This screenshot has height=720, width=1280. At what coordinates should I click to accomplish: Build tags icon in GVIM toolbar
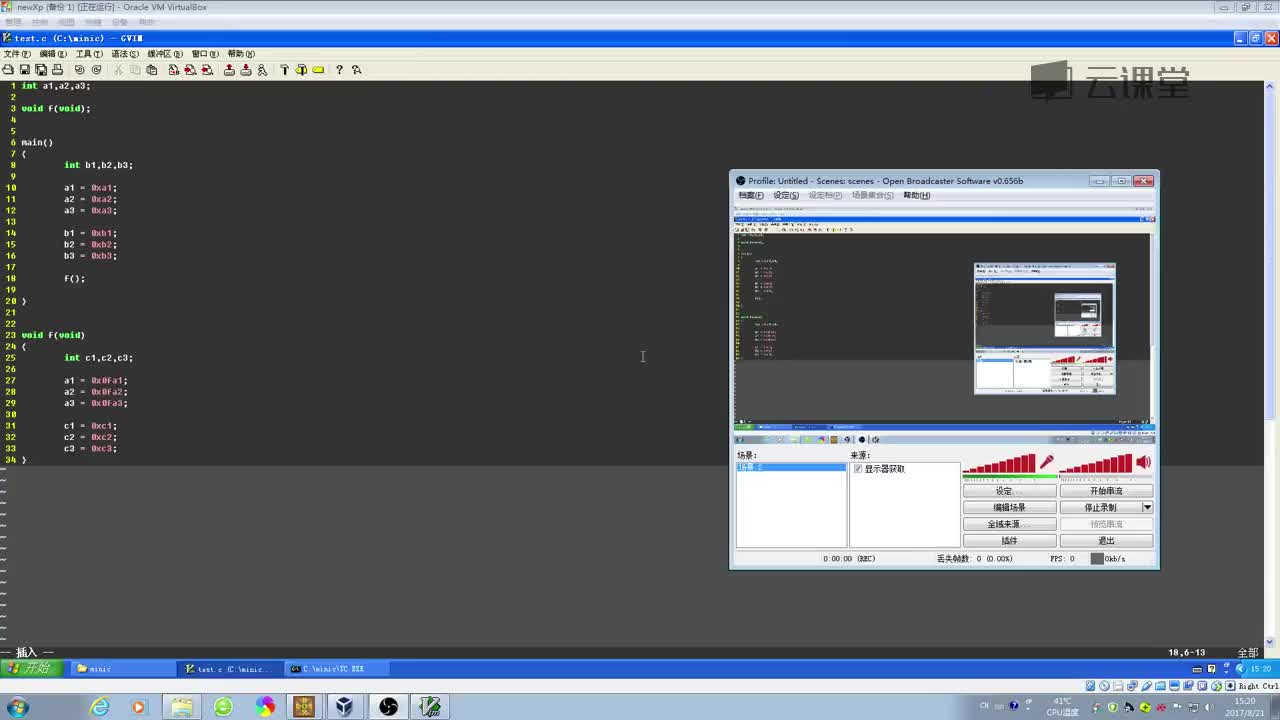tap(301, 70)
